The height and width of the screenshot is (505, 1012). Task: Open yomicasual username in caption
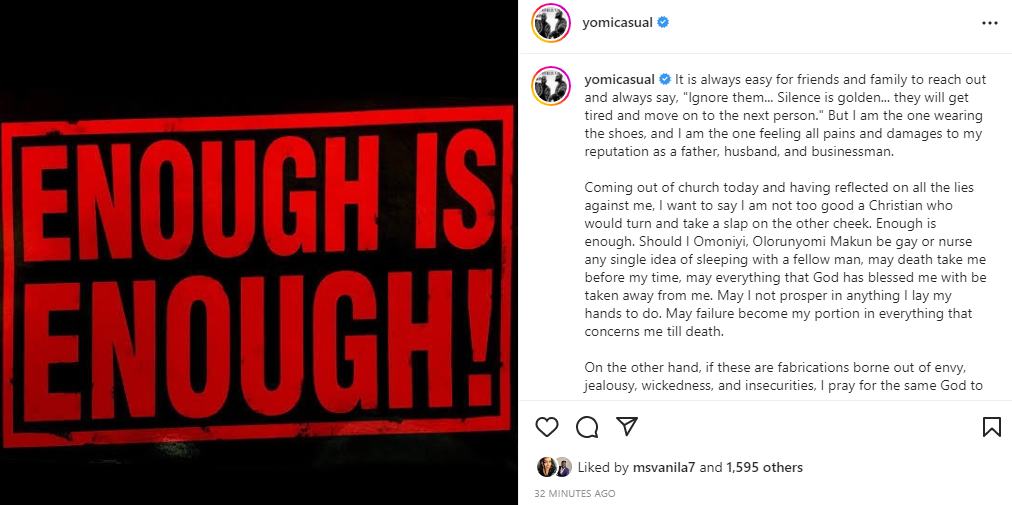coord(619,80)
